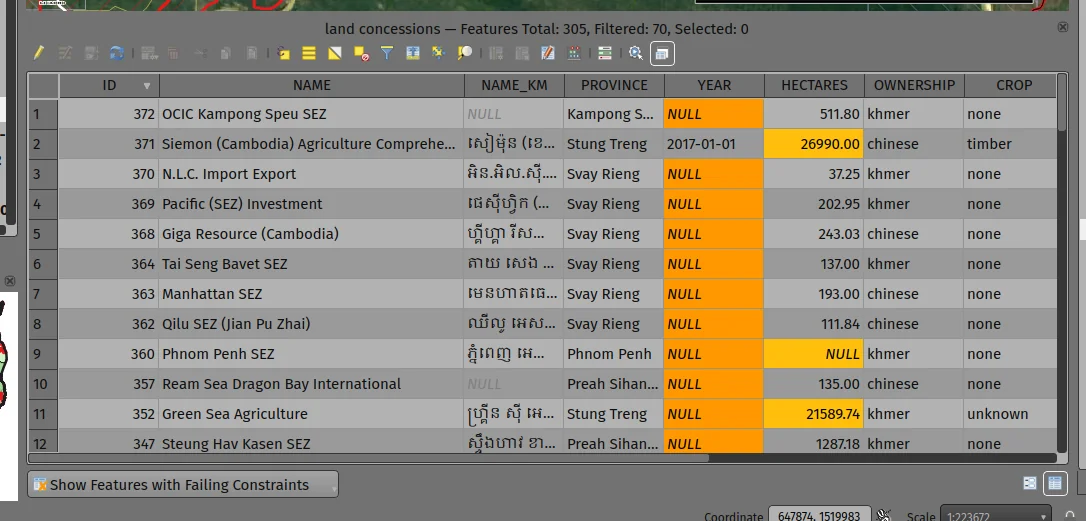Click the HECTARES column header
This screenshot has width=1086, height=521.
(814, 86)
